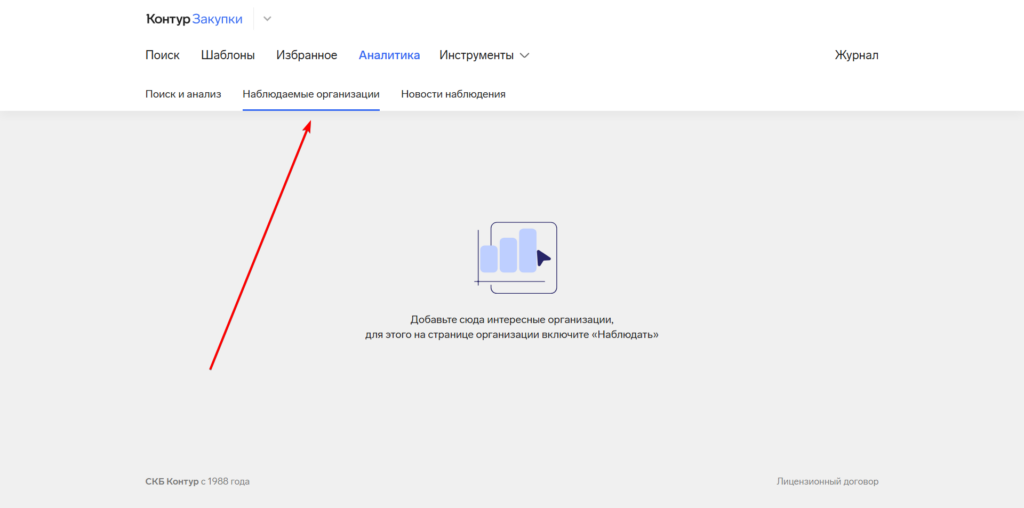Select the Наблюдаемые организации tab
The image size is (1024, 508).
(x=311, y=94)
